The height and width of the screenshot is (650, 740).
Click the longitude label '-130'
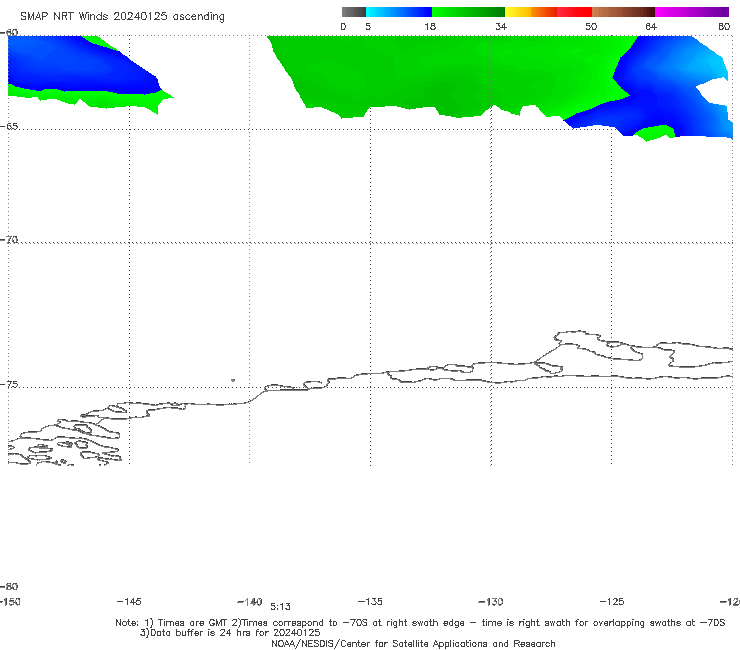491,601
